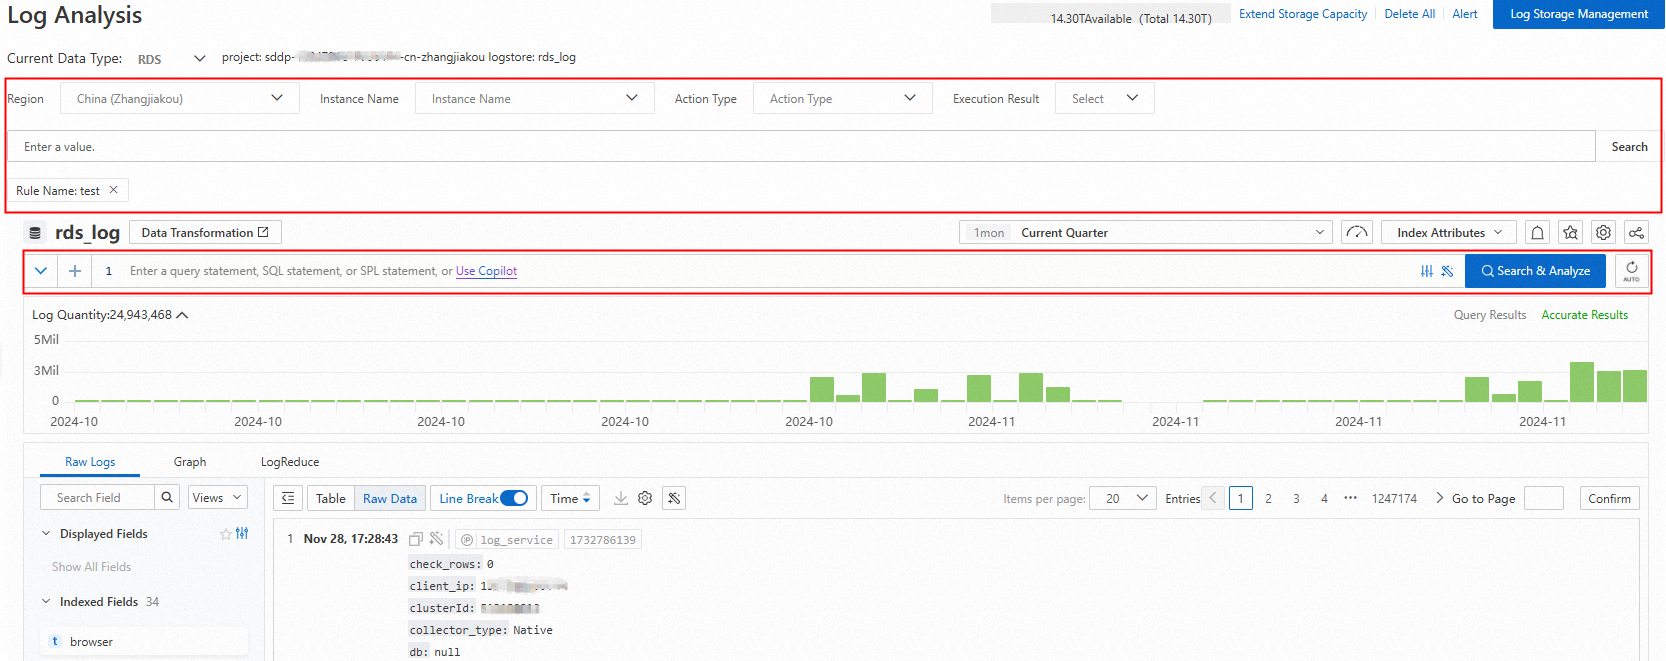Image resolution: width=1666 pixels, height=661 pixels.
Task: Click the auto refresh icon
Action: pos(1631,271)
